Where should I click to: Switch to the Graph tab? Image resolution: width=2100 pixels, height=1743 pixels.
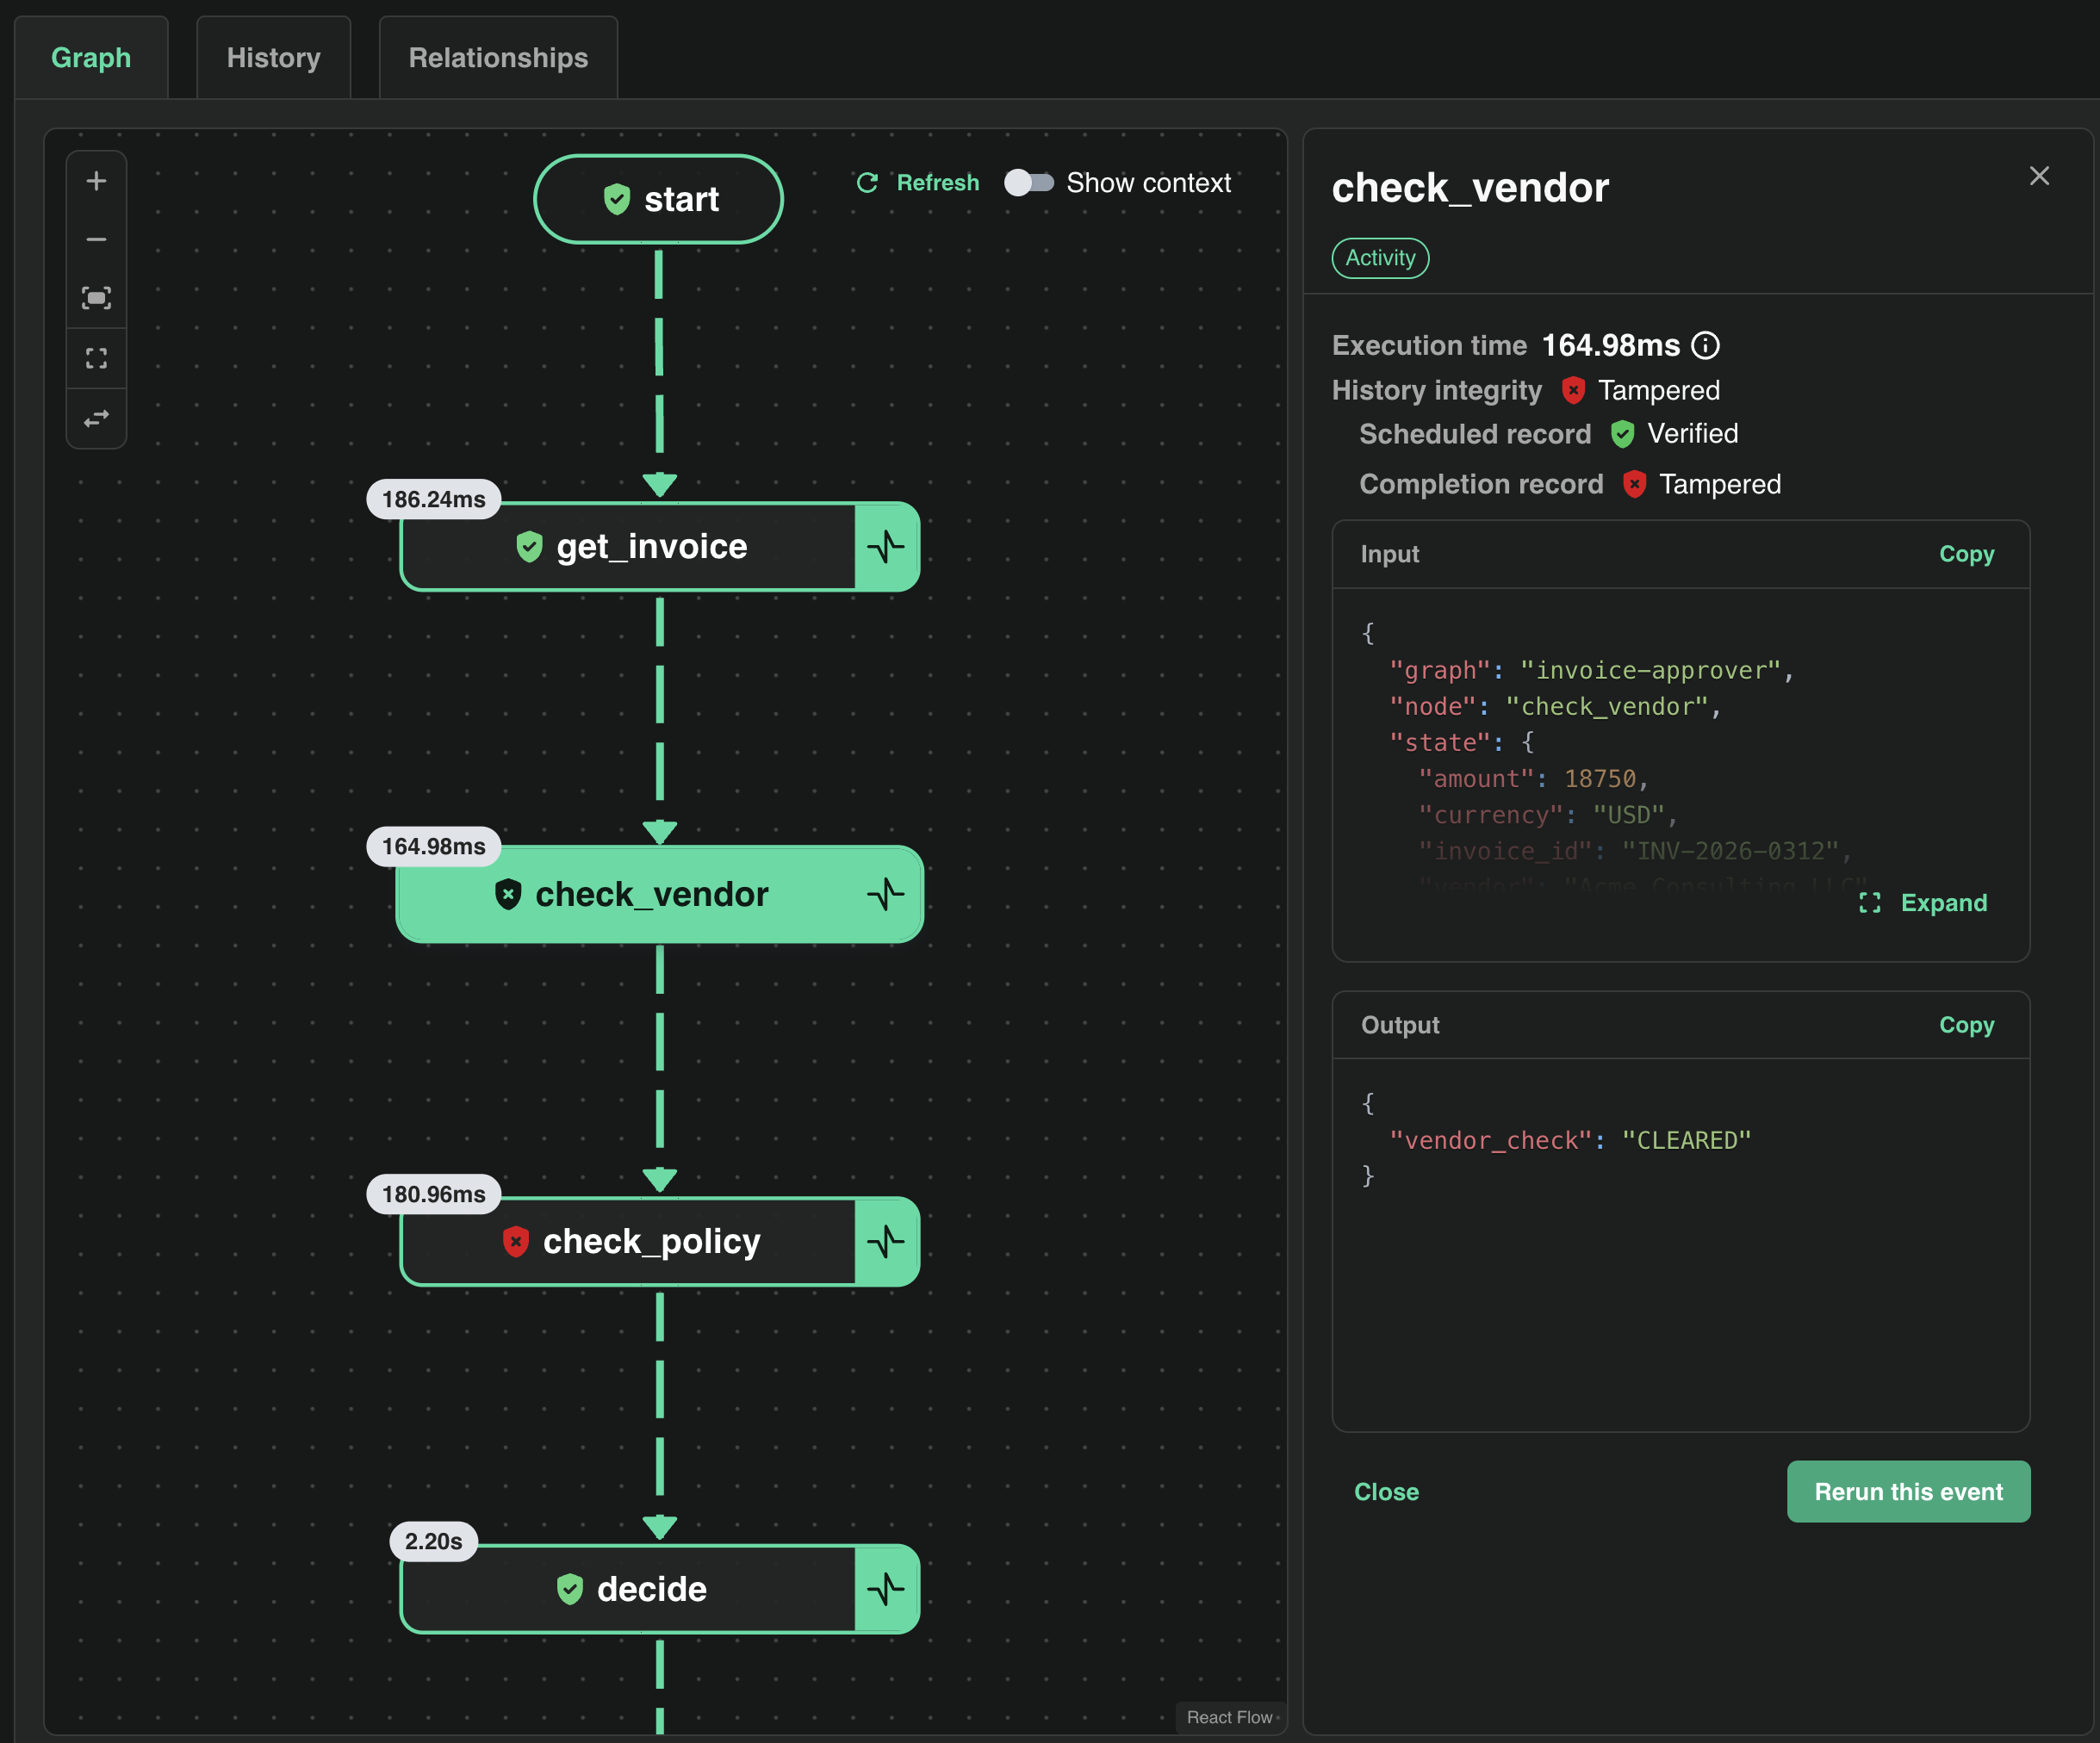point(91,58)
